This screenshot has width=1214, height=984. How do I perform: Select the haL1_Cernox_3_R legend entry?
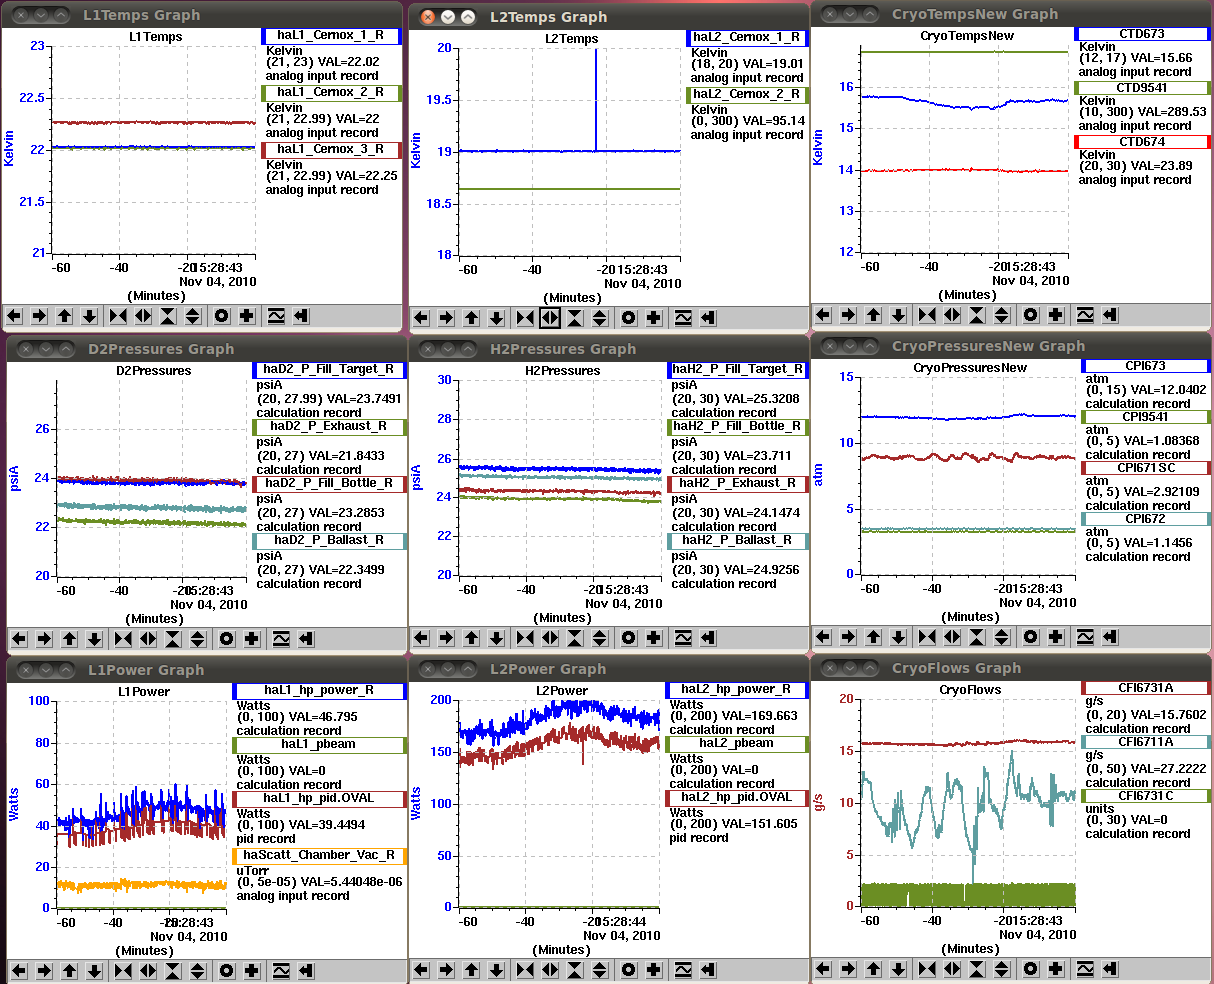point(331,150)
